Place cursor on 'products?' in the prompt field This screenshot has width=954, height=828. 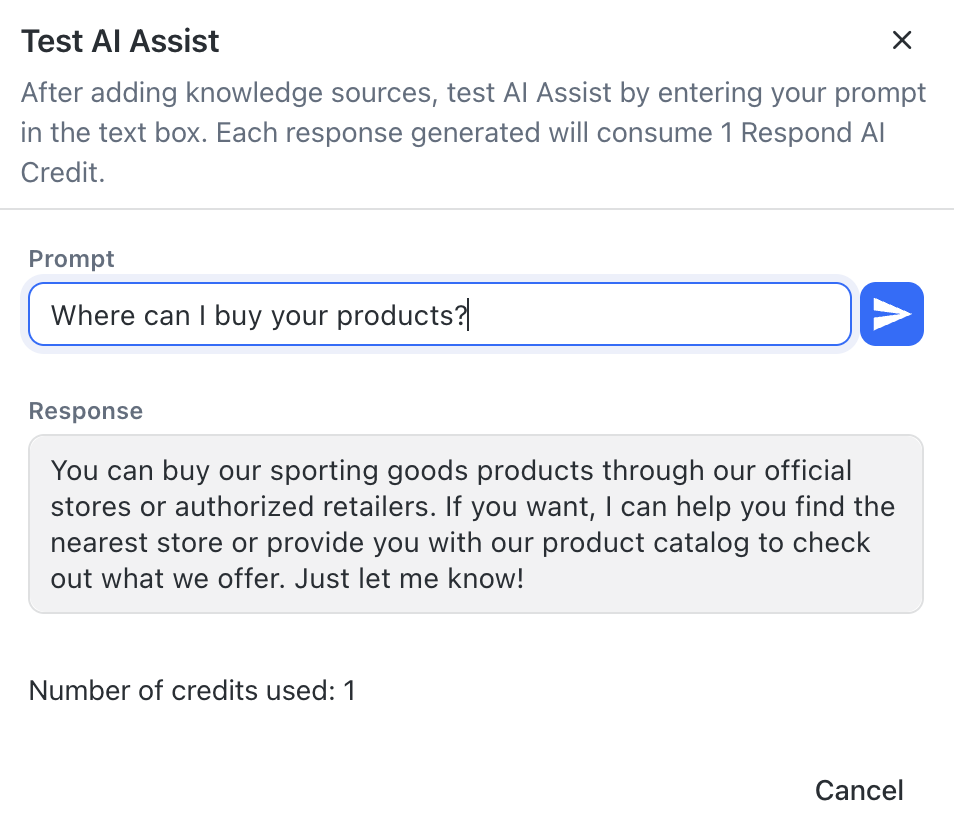[402, 316]
